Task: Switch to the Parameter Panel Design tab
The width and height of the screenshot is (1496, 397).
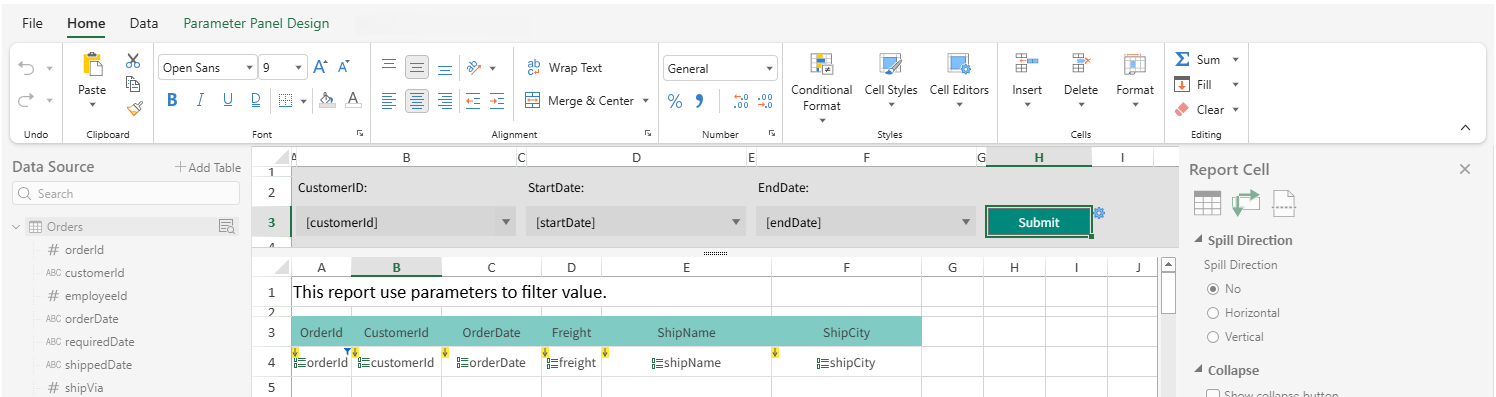Action: (x=256, y=23)
